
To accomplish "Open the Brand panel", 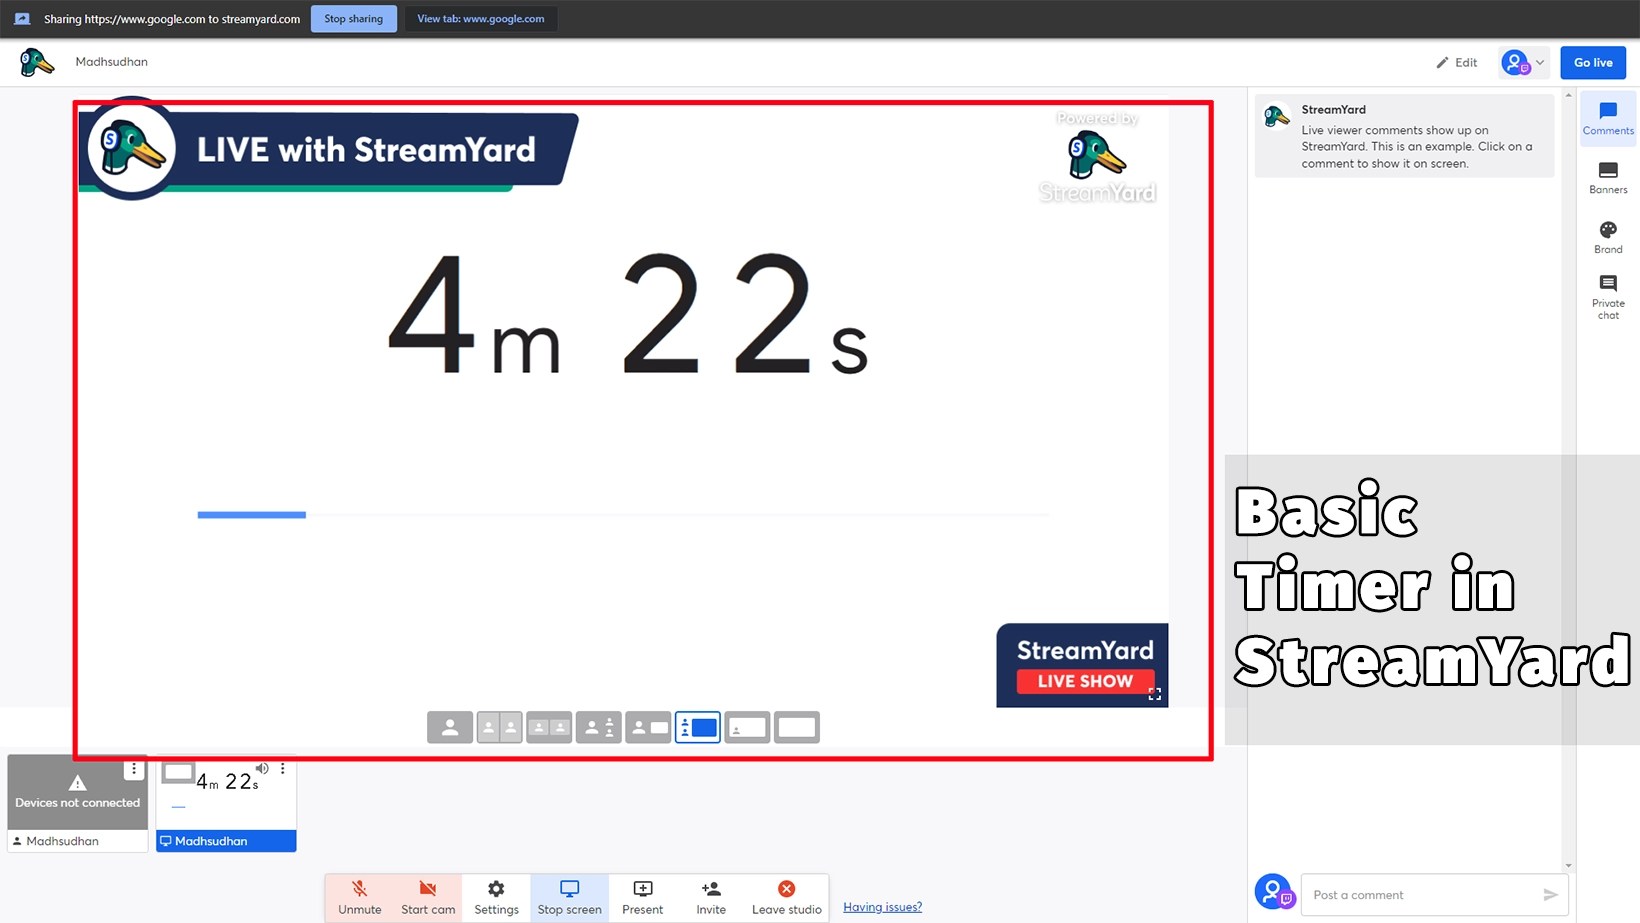I will 1608,238.
